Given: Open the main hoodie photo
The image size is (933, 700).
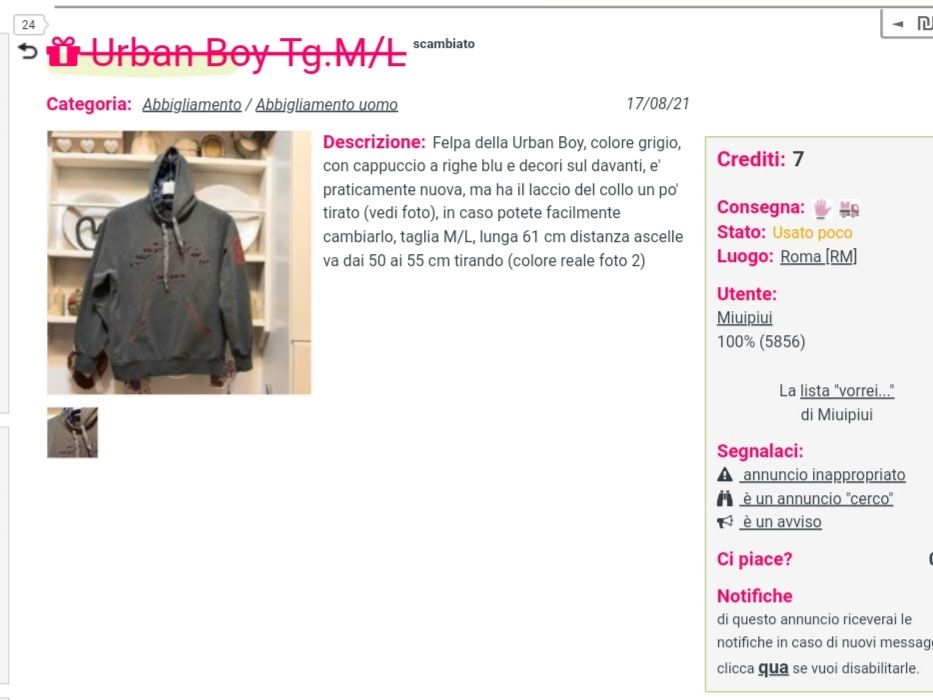Looking at the screenshot, I should (x=179, y=262).
